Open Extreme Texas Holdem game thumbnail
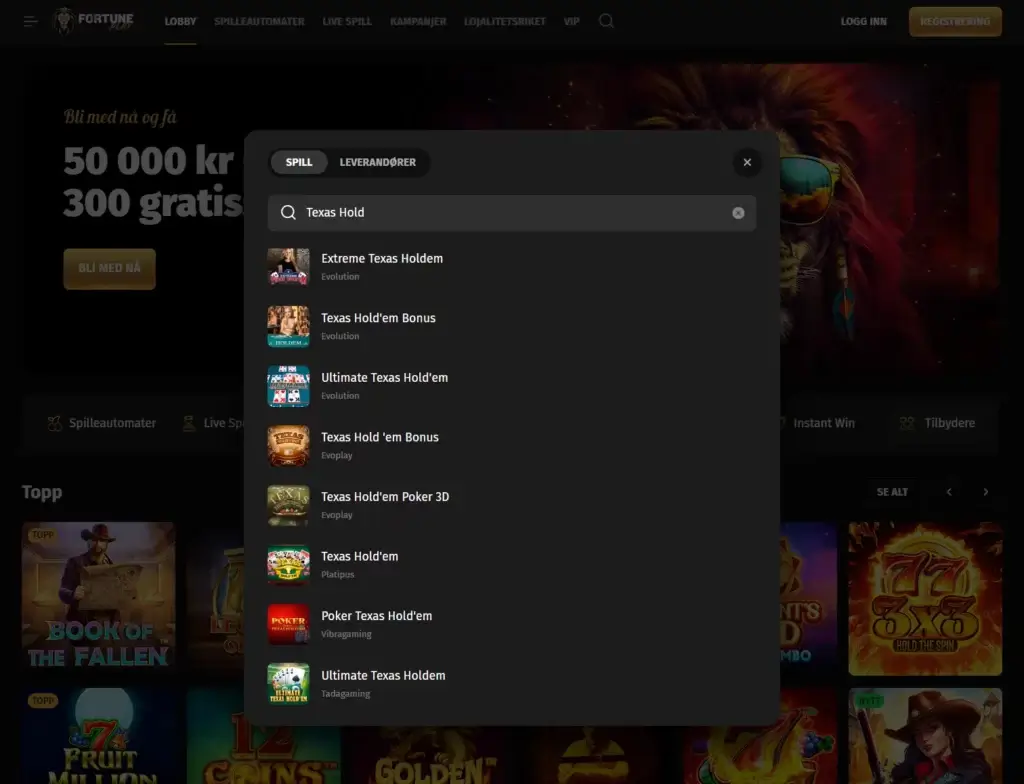 pyautogui.click(x=289, y=267)
